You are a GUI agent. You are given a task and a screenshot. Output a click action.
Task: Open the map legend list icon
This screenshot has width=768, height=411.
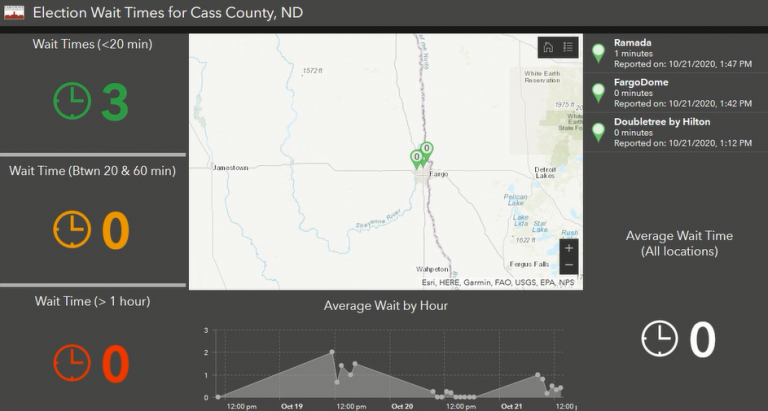(x=568, y=47)
